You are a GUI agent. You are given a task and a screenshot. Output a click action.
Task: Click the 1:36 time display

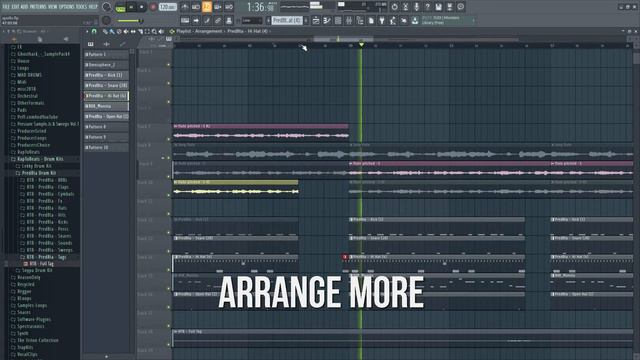[x=260, y=7]
